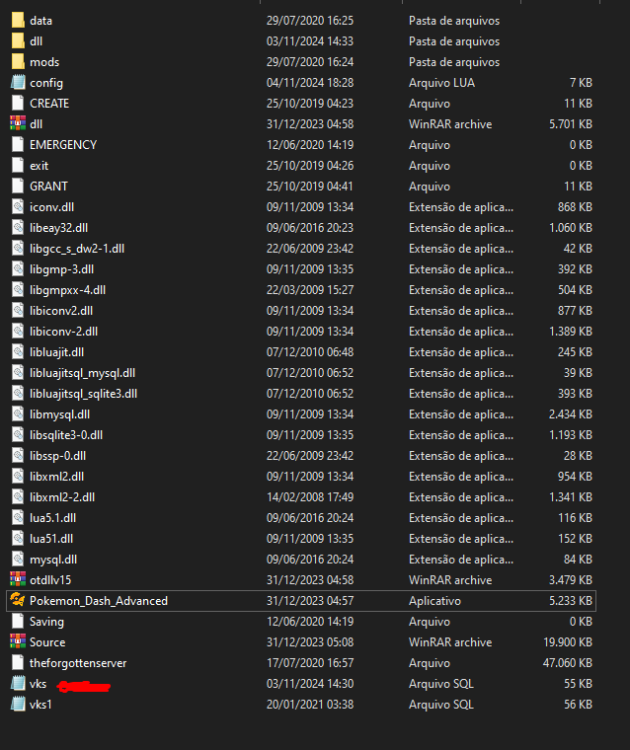Click the libssp-0.dll file icon

(18, 456)
